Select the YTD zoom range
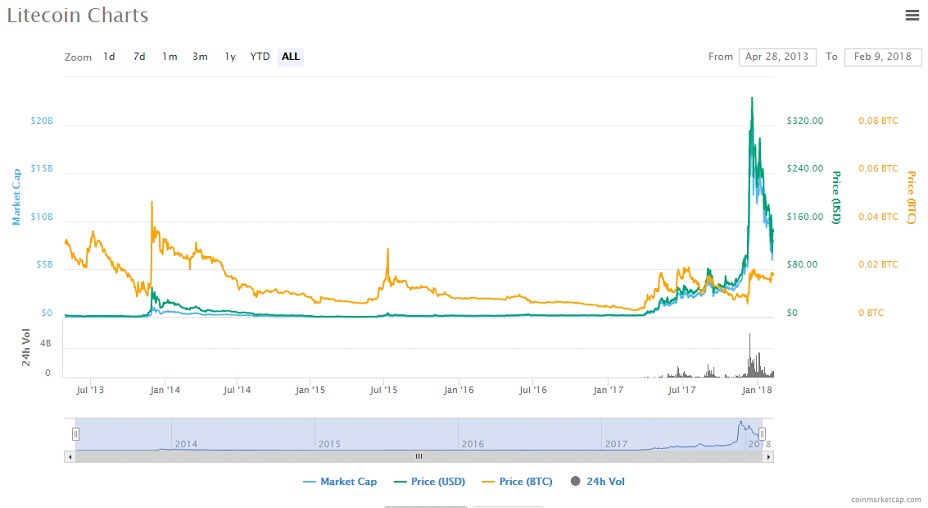This screenshot has height=508, width=928. pyautogui.click(x=260, y=57)
